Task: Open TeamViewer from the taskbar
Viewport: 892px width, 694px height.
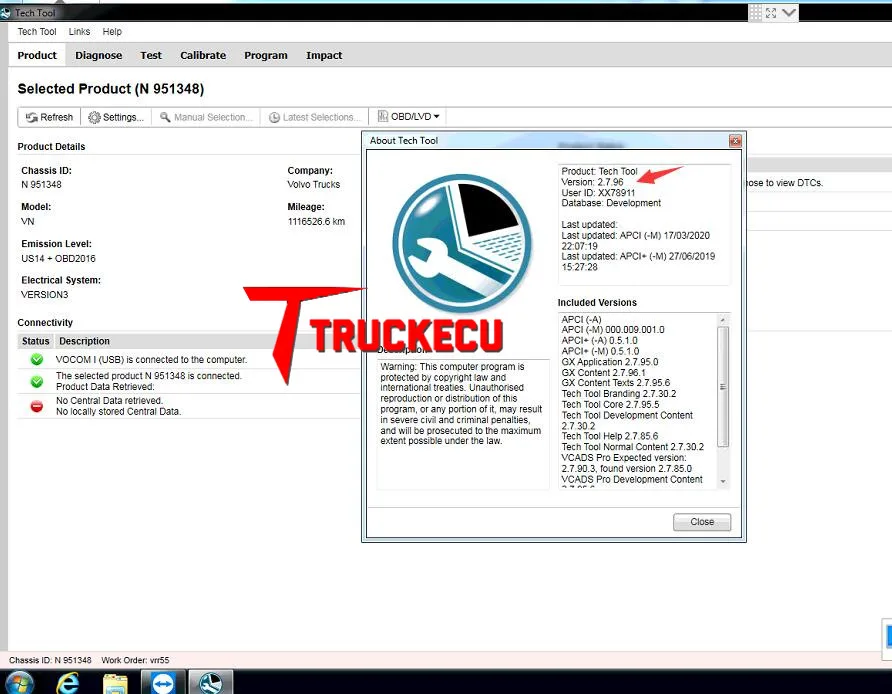Action: (x=163, y=683)
